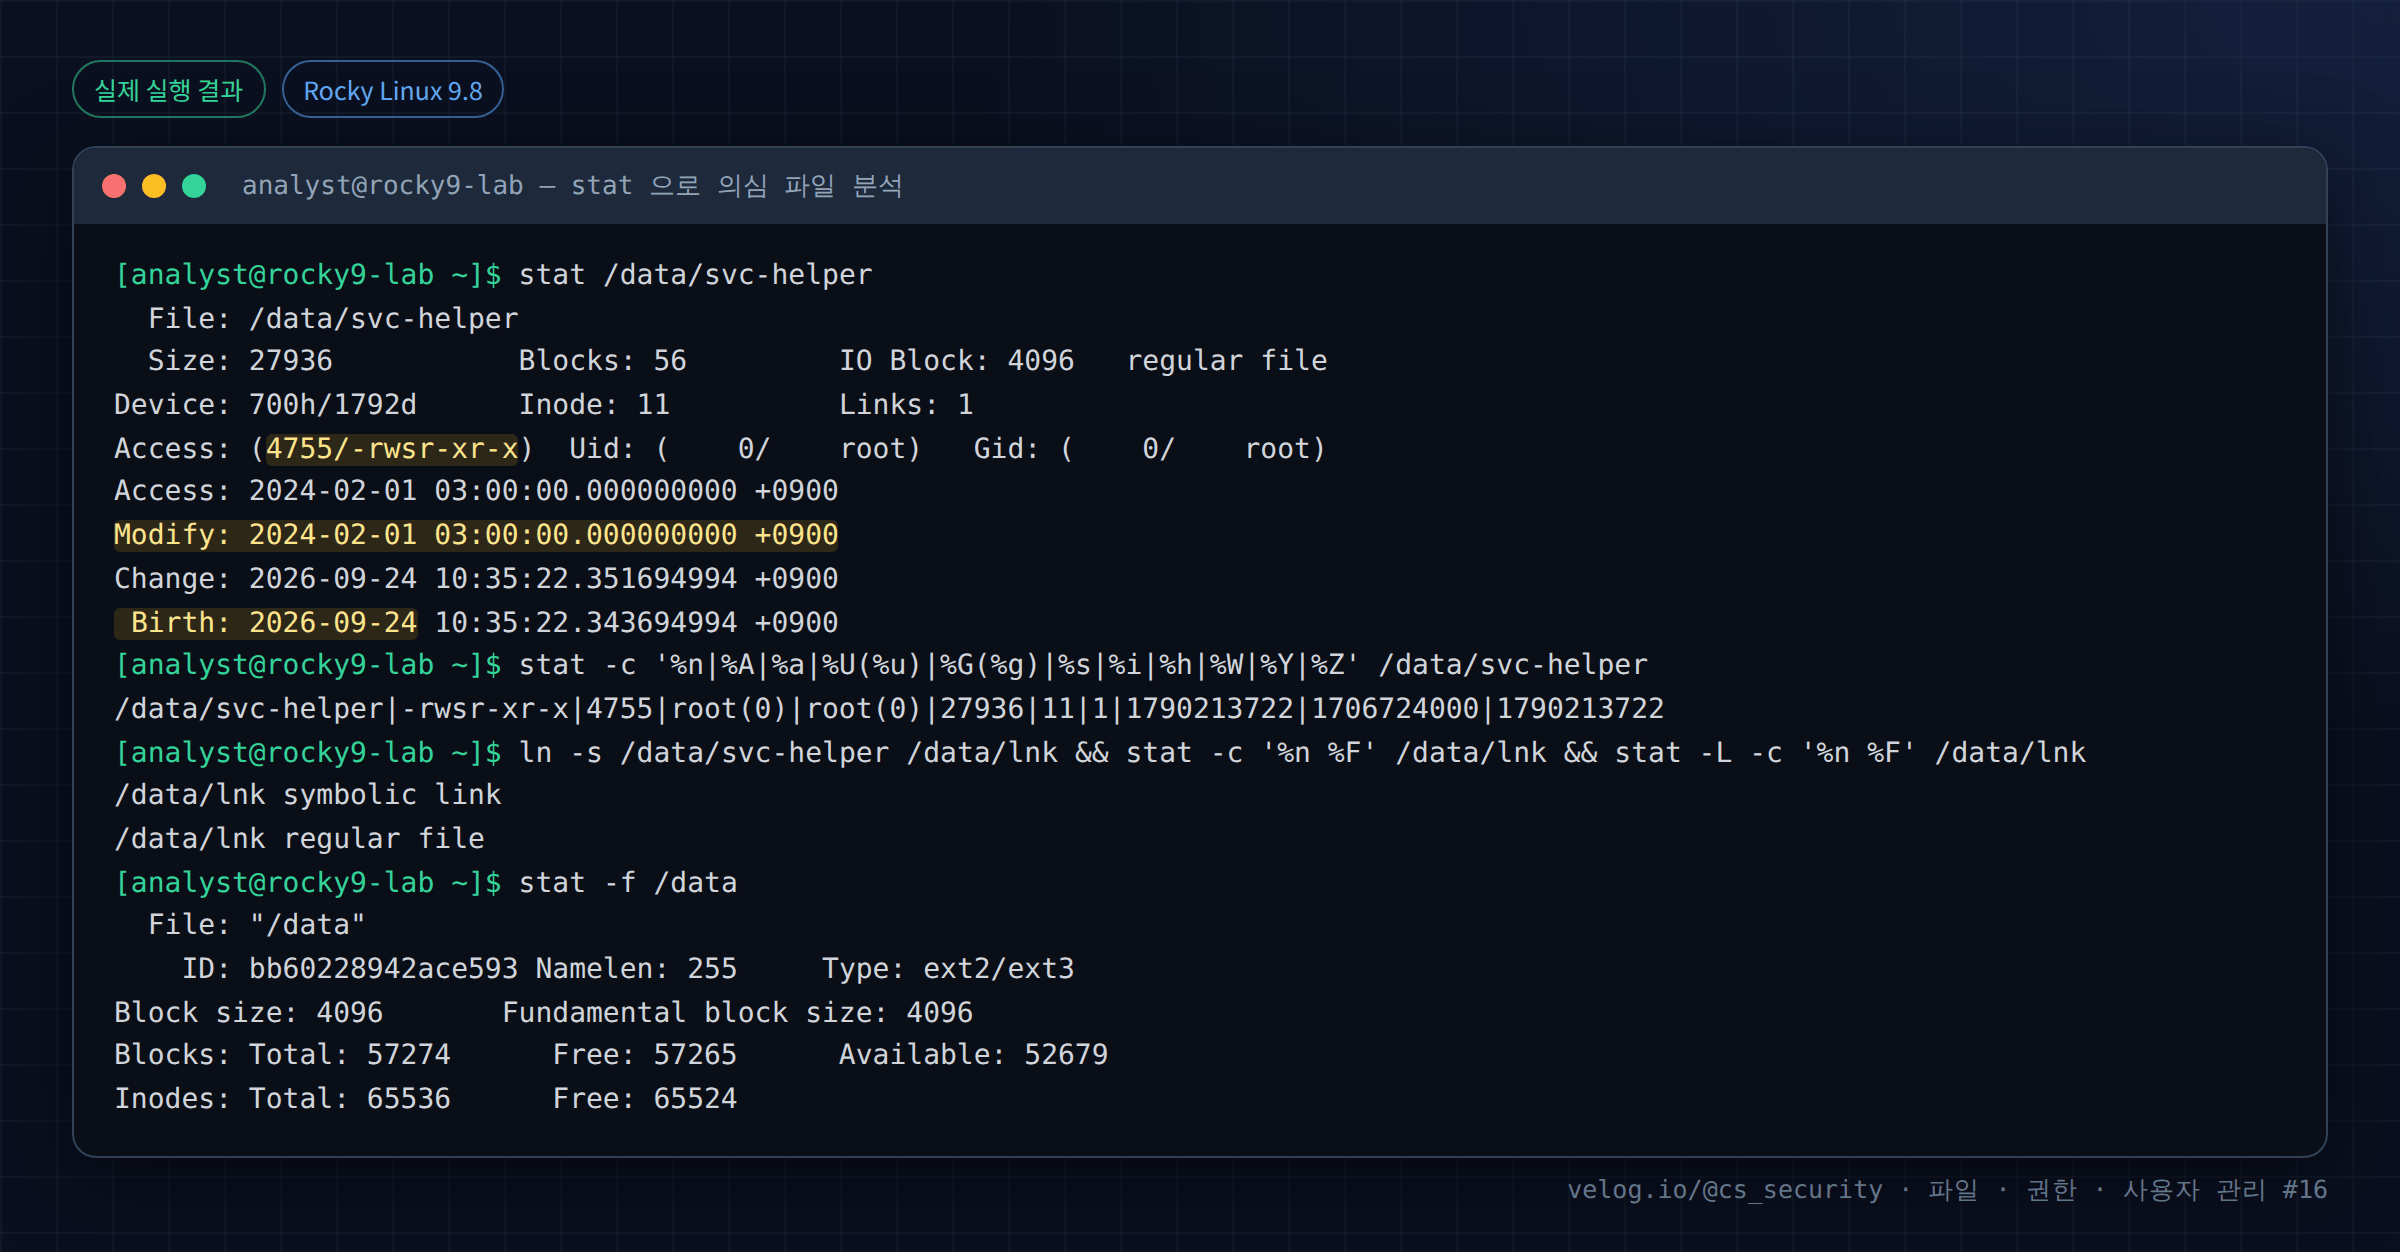
Task: Click the line 'File: "/data"'
Action: click(257, 925)
